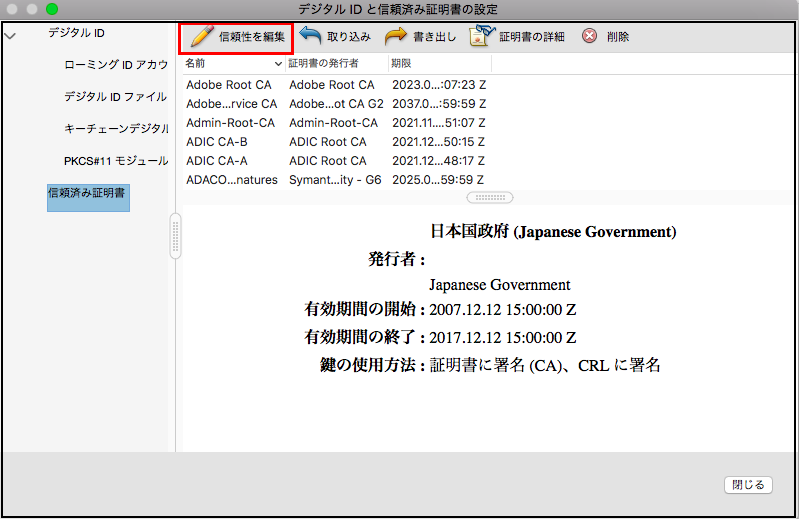Viewport: 799px width, 519px height.
Task: Select the Admin-Root-CA name cell
Action: click(x=230, y=123)
